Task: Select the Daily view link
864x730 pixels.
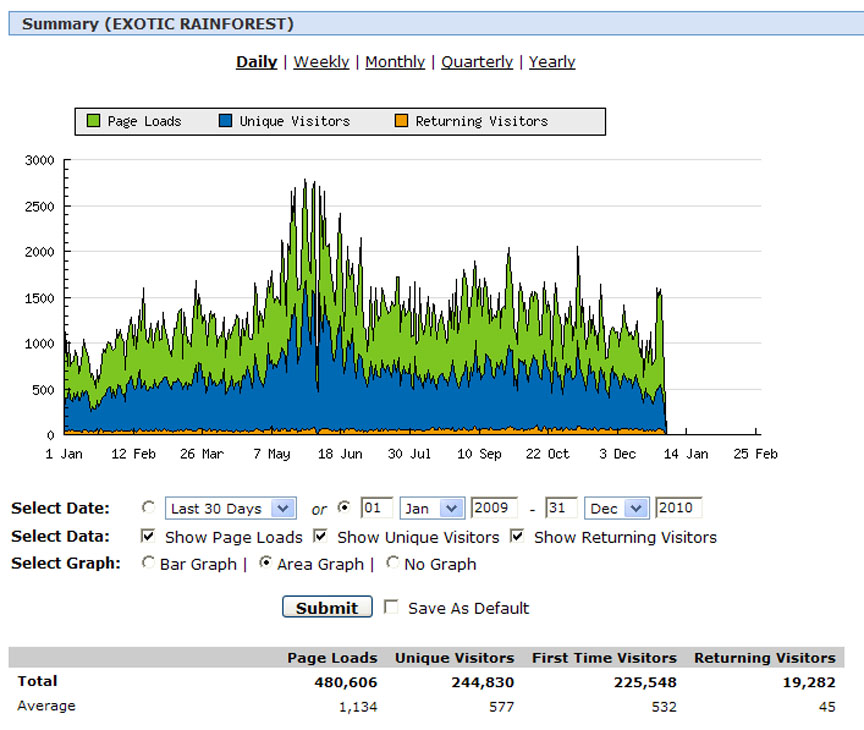Action: coord(256,62)
